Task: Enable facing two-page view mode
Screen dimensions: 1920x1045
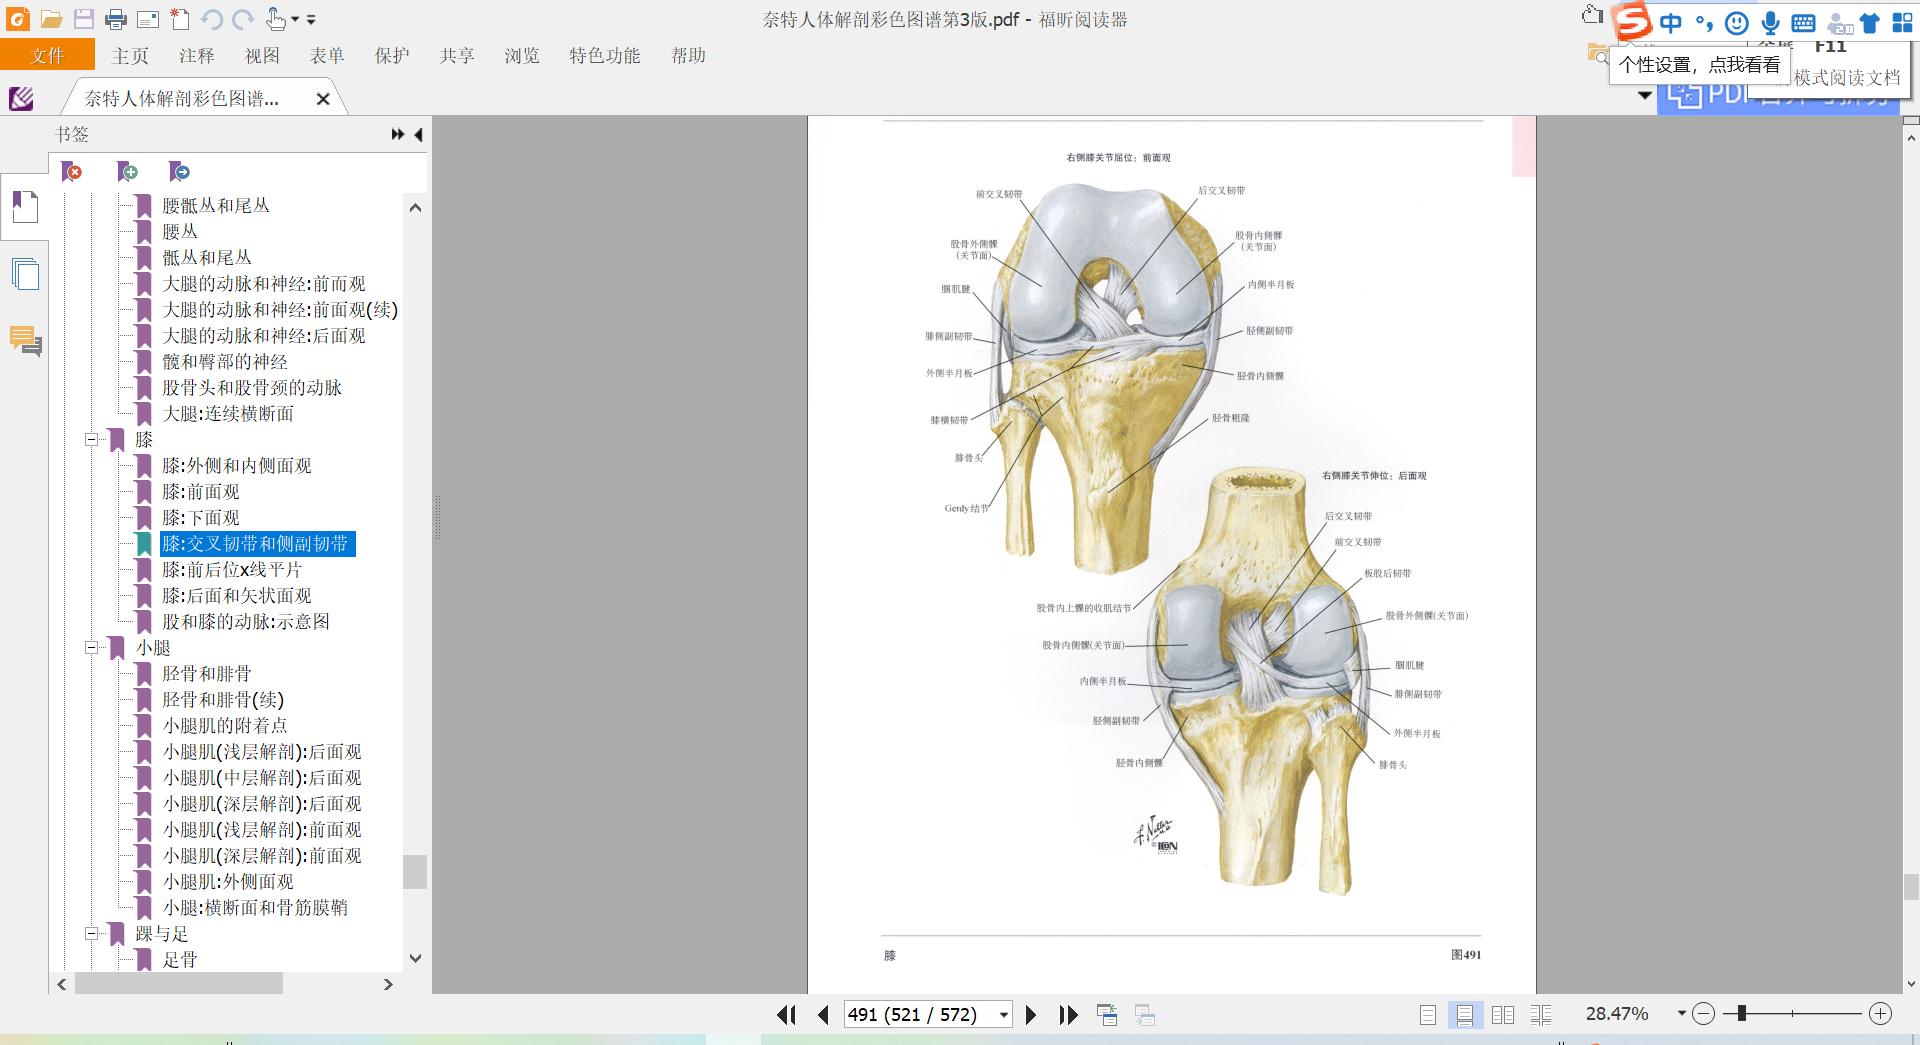Action: [x=1502, y=1015]
